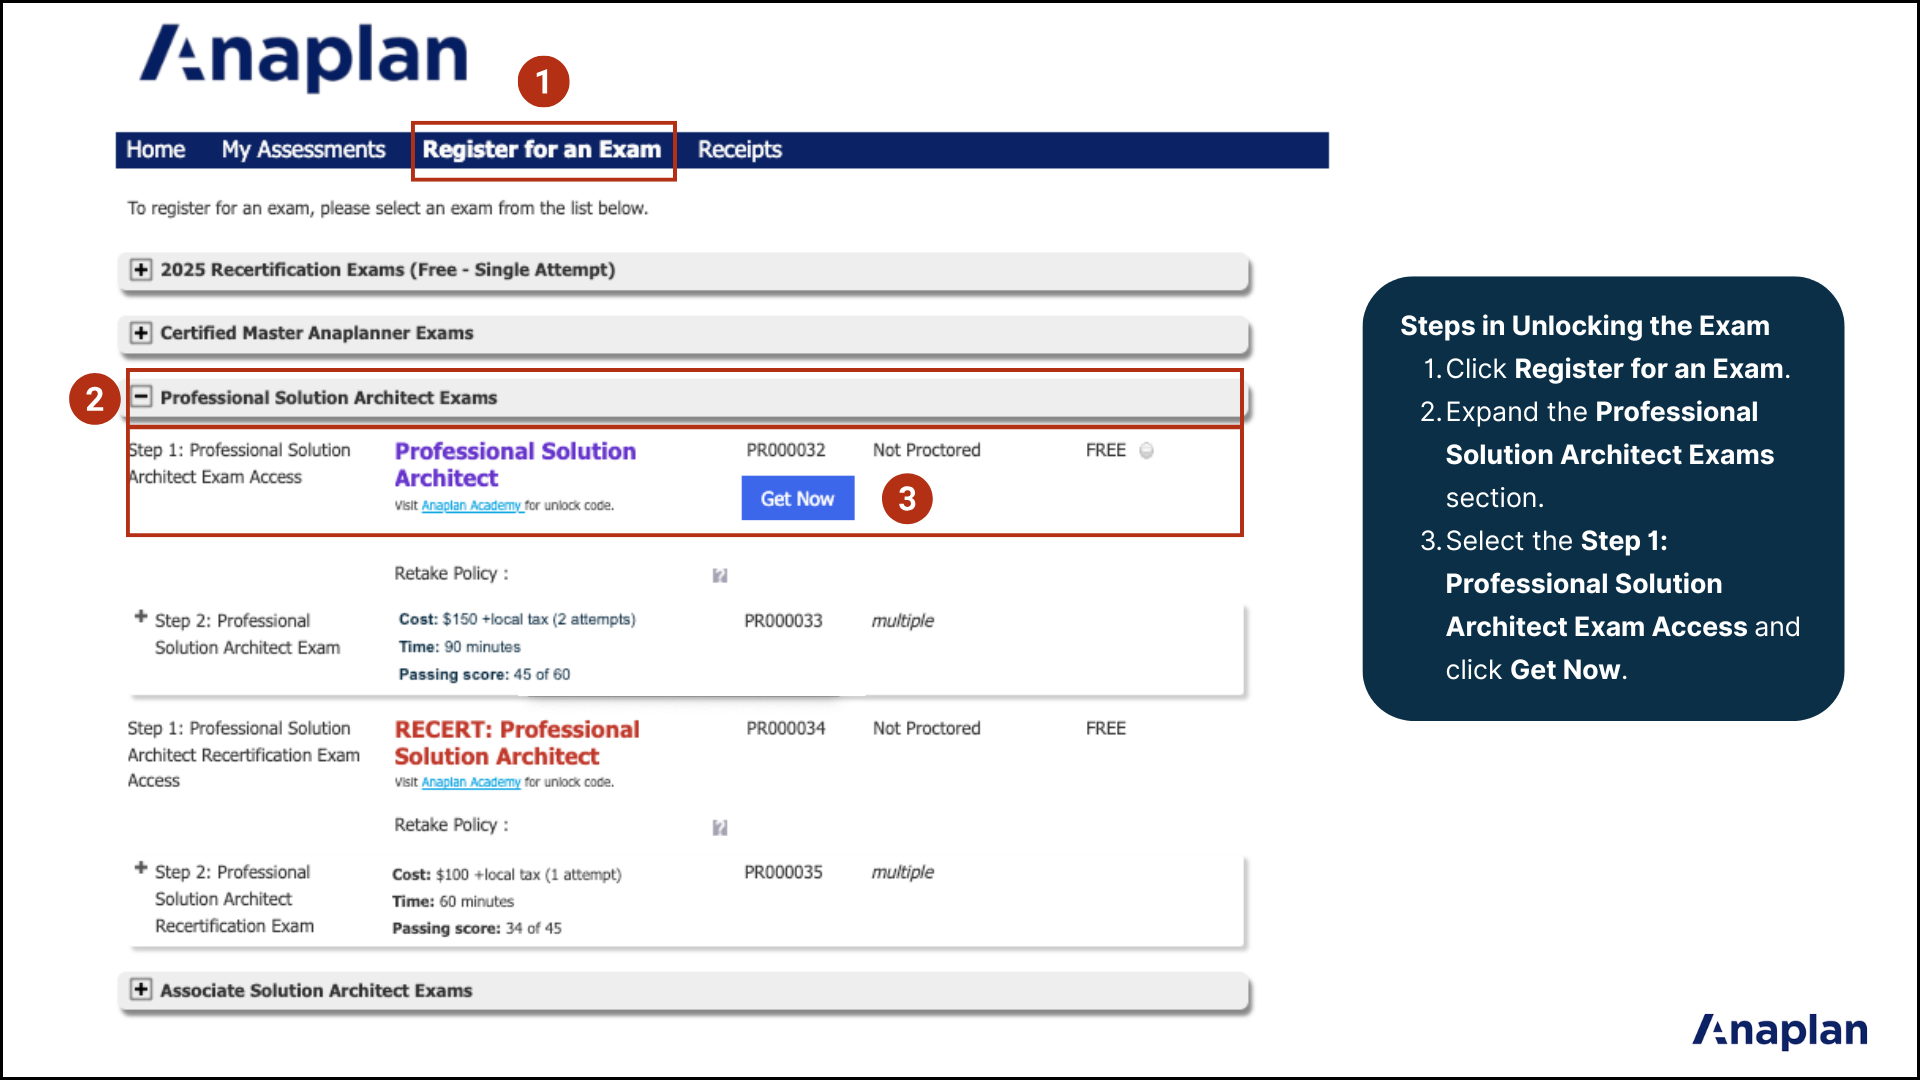Click 'Step 2: Professional Solution Architect Recertification Exam' label

tap(234, 900)
